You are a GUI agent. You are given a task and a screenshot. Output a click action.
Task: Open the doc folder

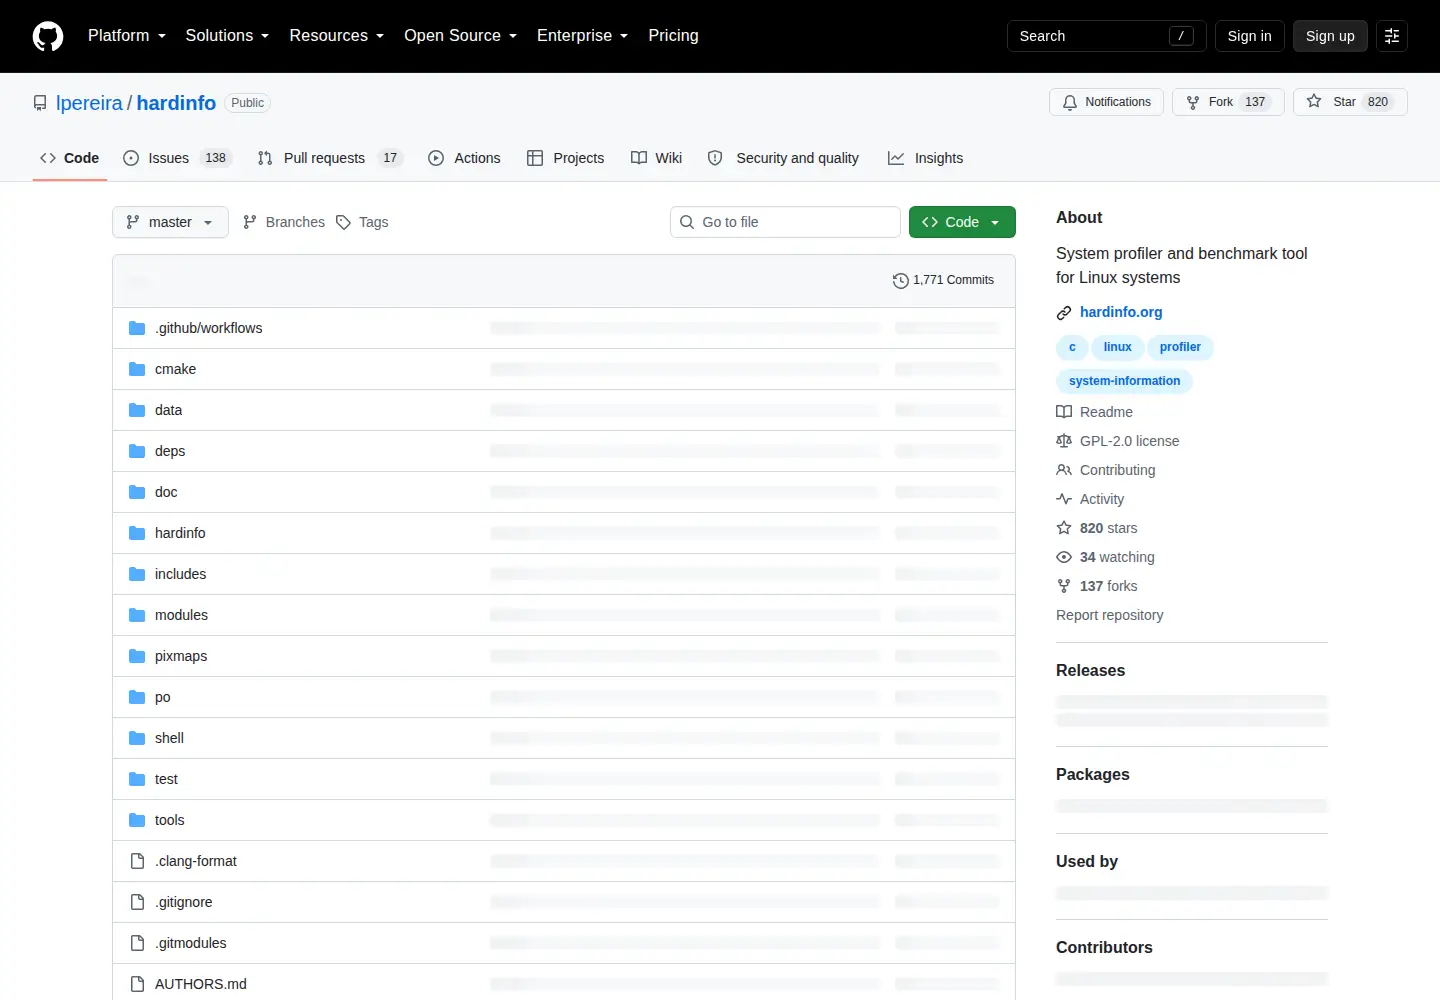(x=166, y=492)
